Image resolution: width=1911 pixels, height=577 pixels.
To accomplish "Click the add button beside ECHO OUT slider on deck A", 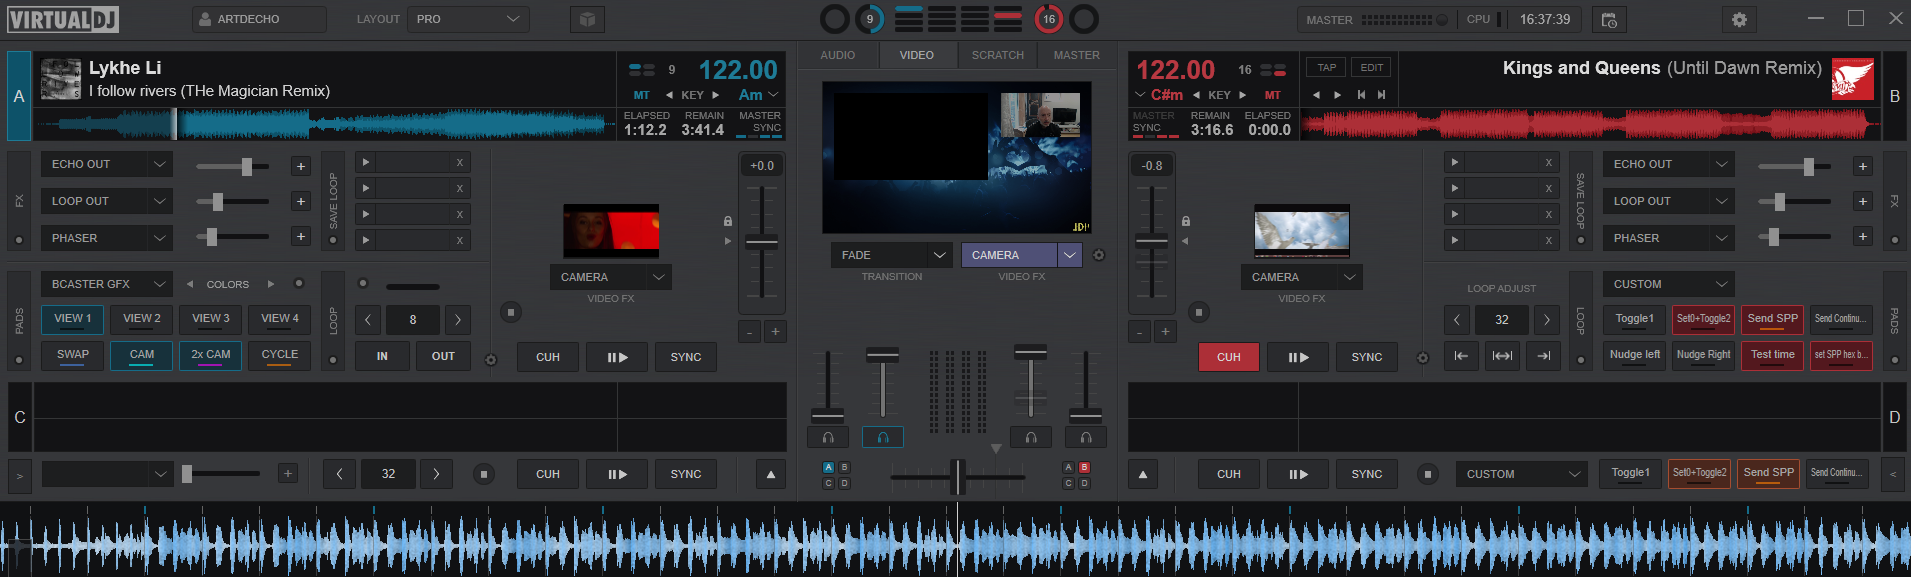I will coord(300,166).
